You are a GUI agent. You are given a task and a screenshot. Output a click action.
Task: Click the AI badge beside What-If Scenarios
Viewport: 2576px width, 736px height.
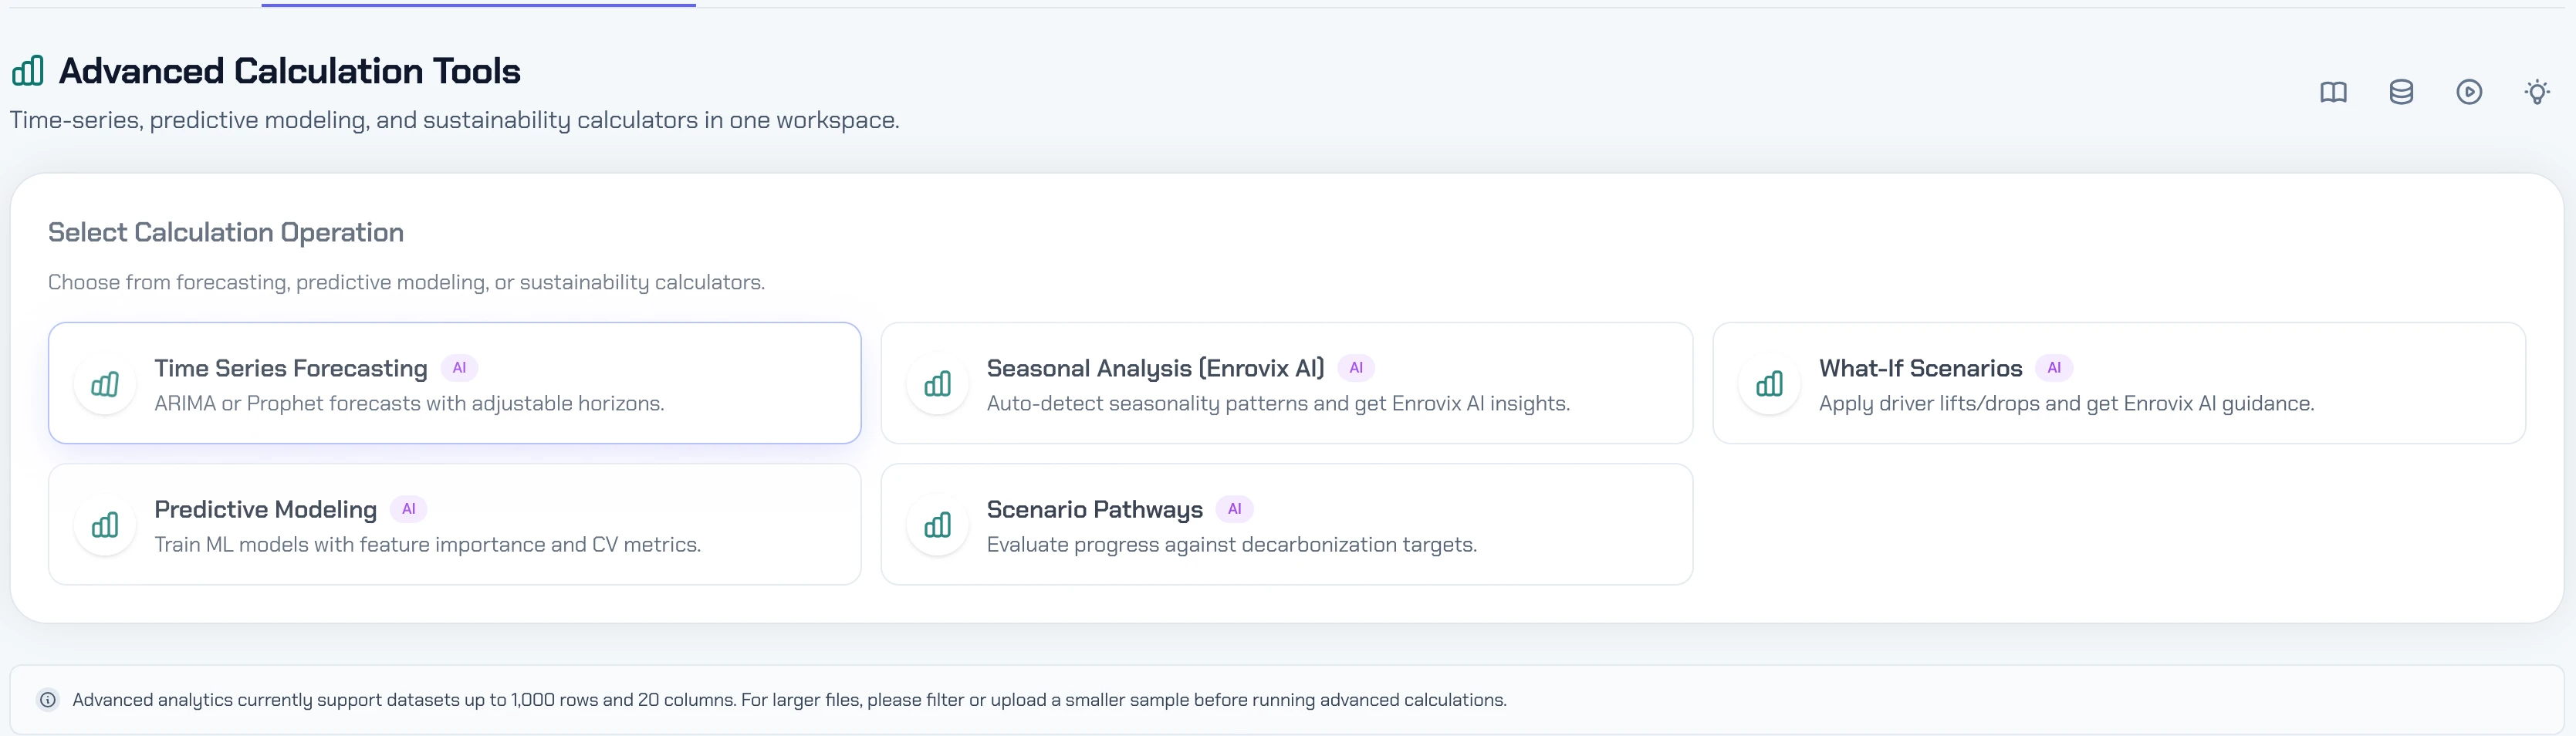pyautogui.click(x=2053, y=368)
